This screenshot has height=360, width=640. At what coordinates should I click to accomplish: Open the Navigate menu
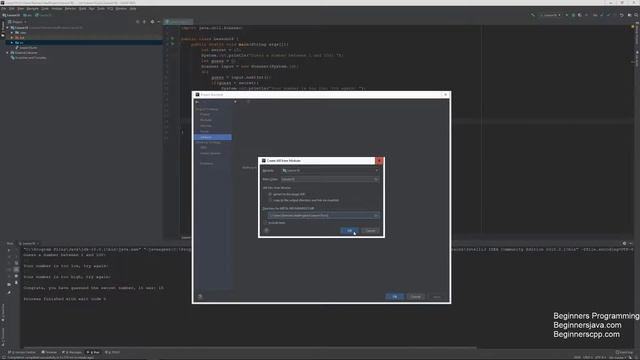pos(33,9)
